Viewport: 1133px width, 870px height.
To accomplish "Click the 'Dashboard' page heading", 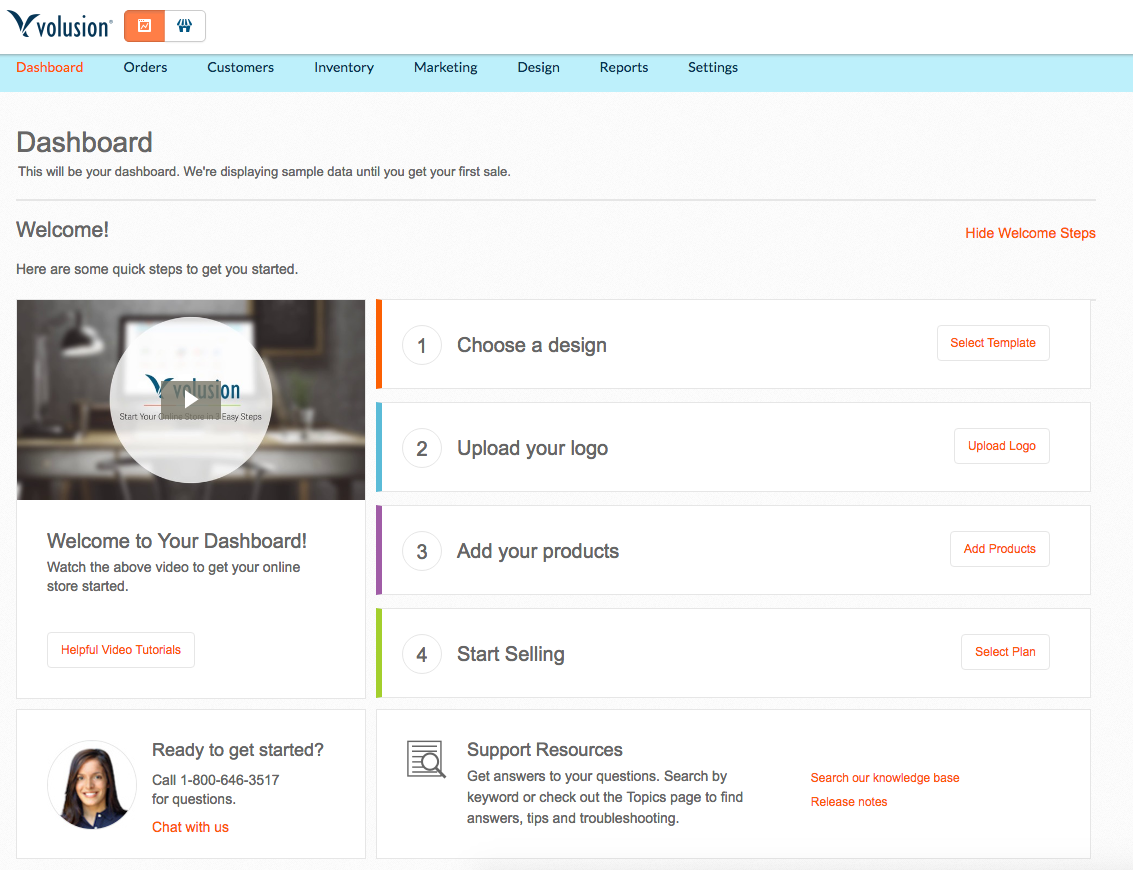I will point(85,142).
